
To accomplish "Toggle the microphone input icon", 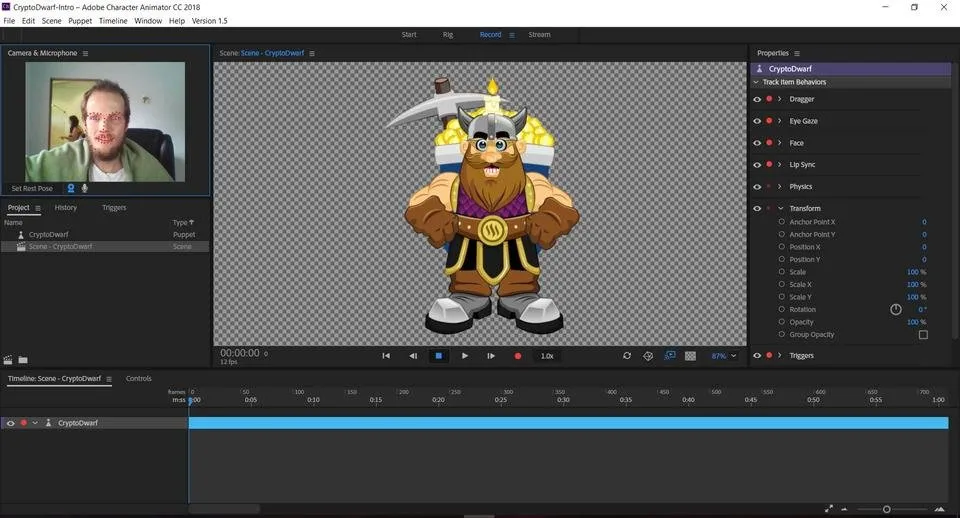I will (84, 189).
